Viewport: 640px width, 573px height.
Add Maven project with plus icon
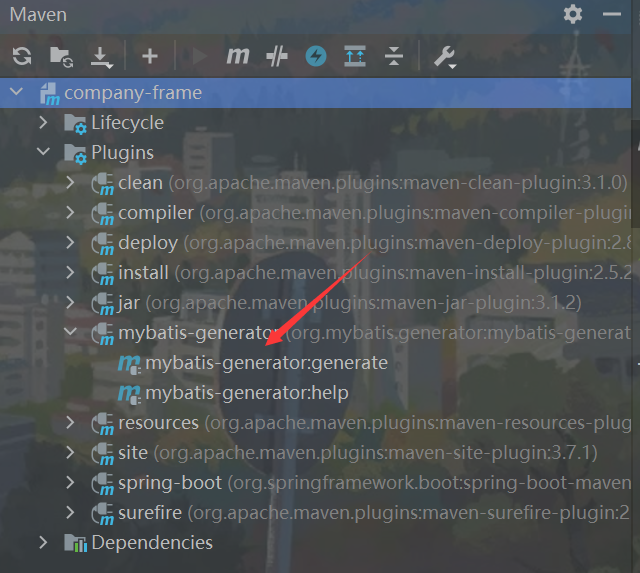[x=150, y=56]
